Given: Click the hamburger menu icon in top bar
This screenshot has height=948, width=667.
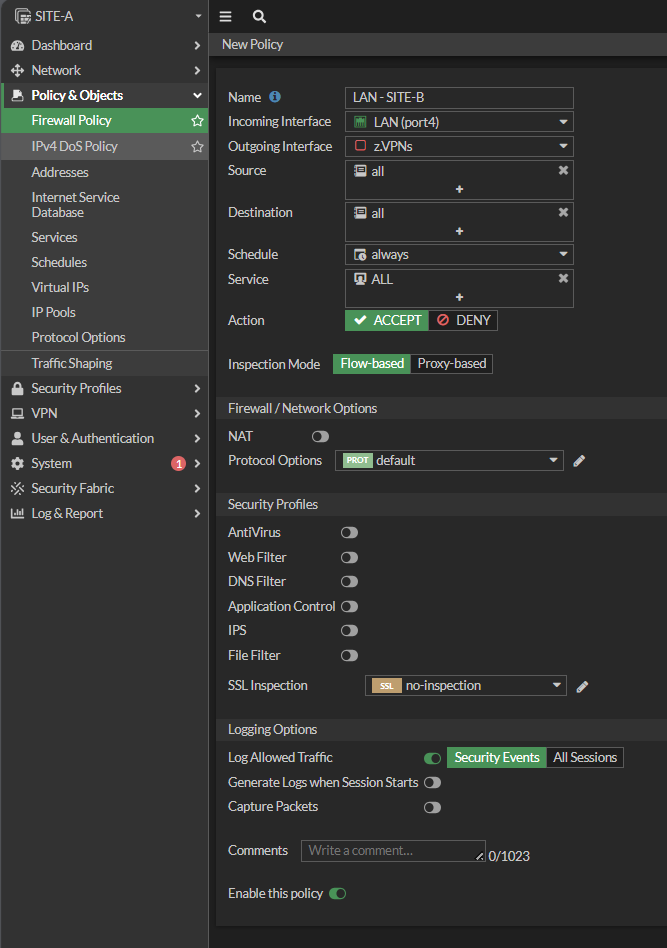Looking at the screenshot, I should (225, 17).
